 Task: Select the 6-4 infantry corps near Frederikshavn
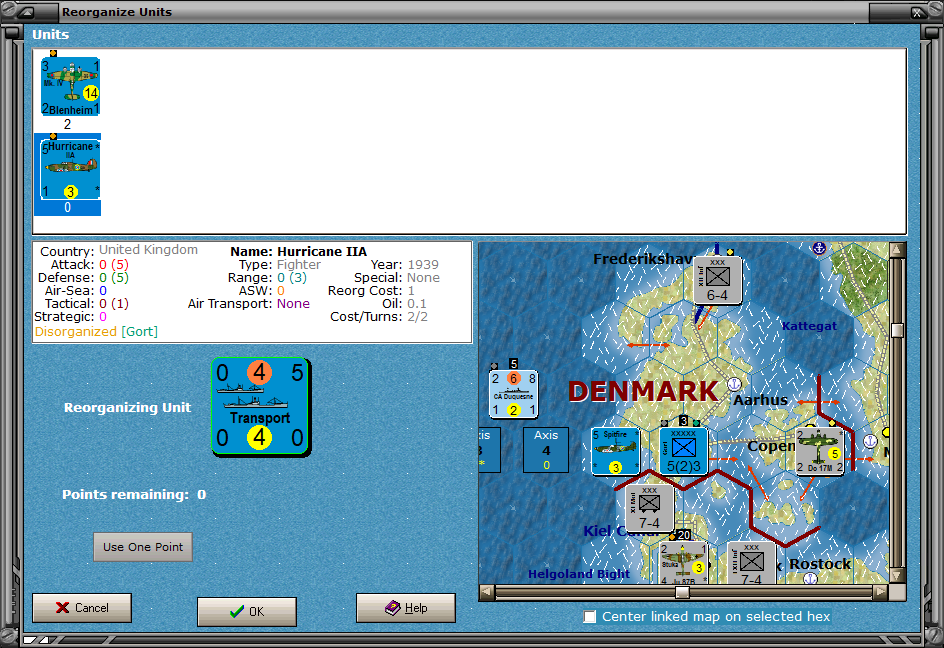tap(717, 280)
